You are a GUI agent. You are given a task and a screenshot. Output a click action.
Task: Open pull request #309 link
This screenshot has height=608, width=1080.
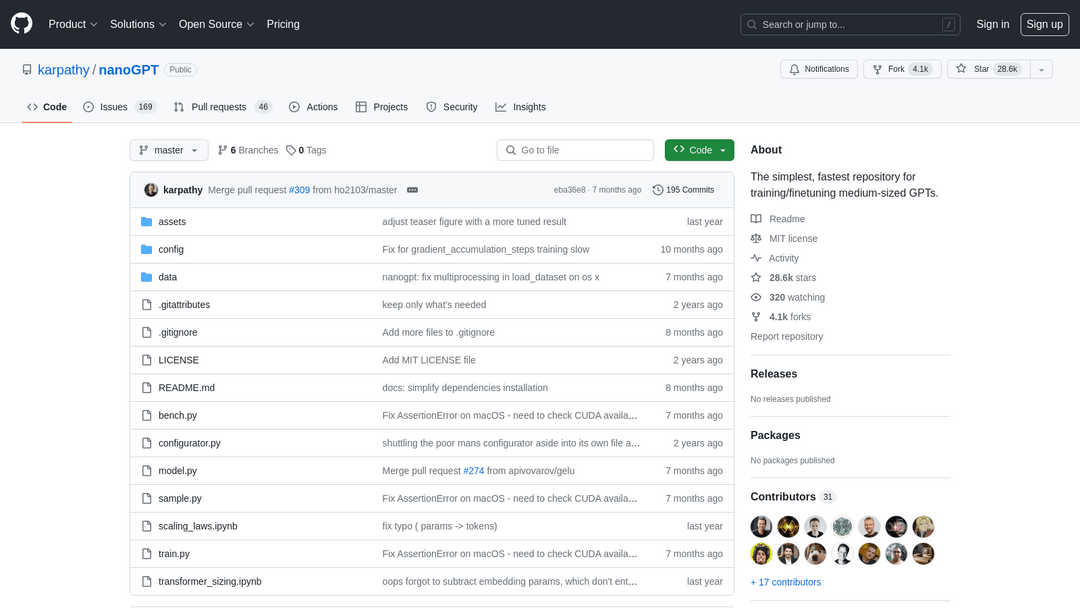(x=299, y=190)
